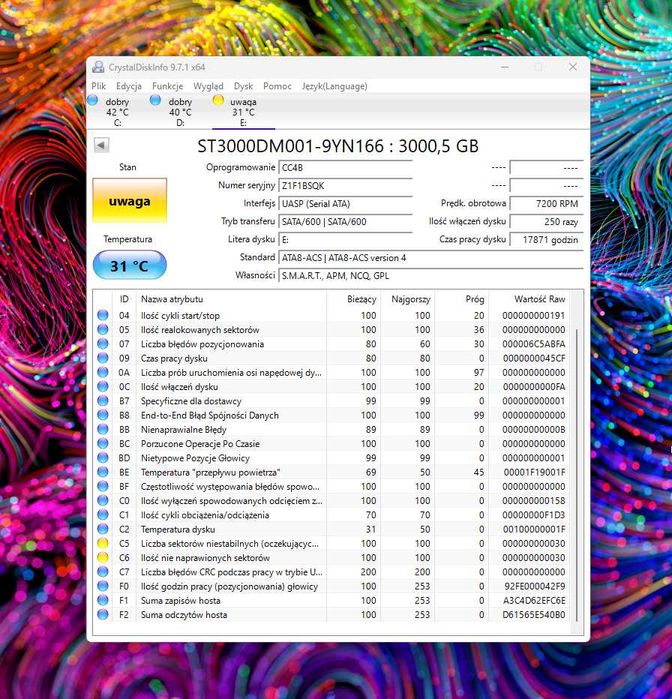Click blue status dot for Nienaprawialne Błędy
The width and height of the screenshot is (672, 699).
(x=103, y=429)
